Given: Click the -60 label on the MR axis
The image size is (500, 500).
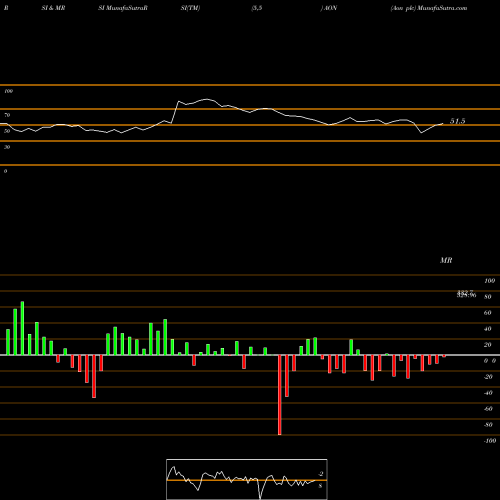Looking at the screenshot, I should [x=488, y=409].
